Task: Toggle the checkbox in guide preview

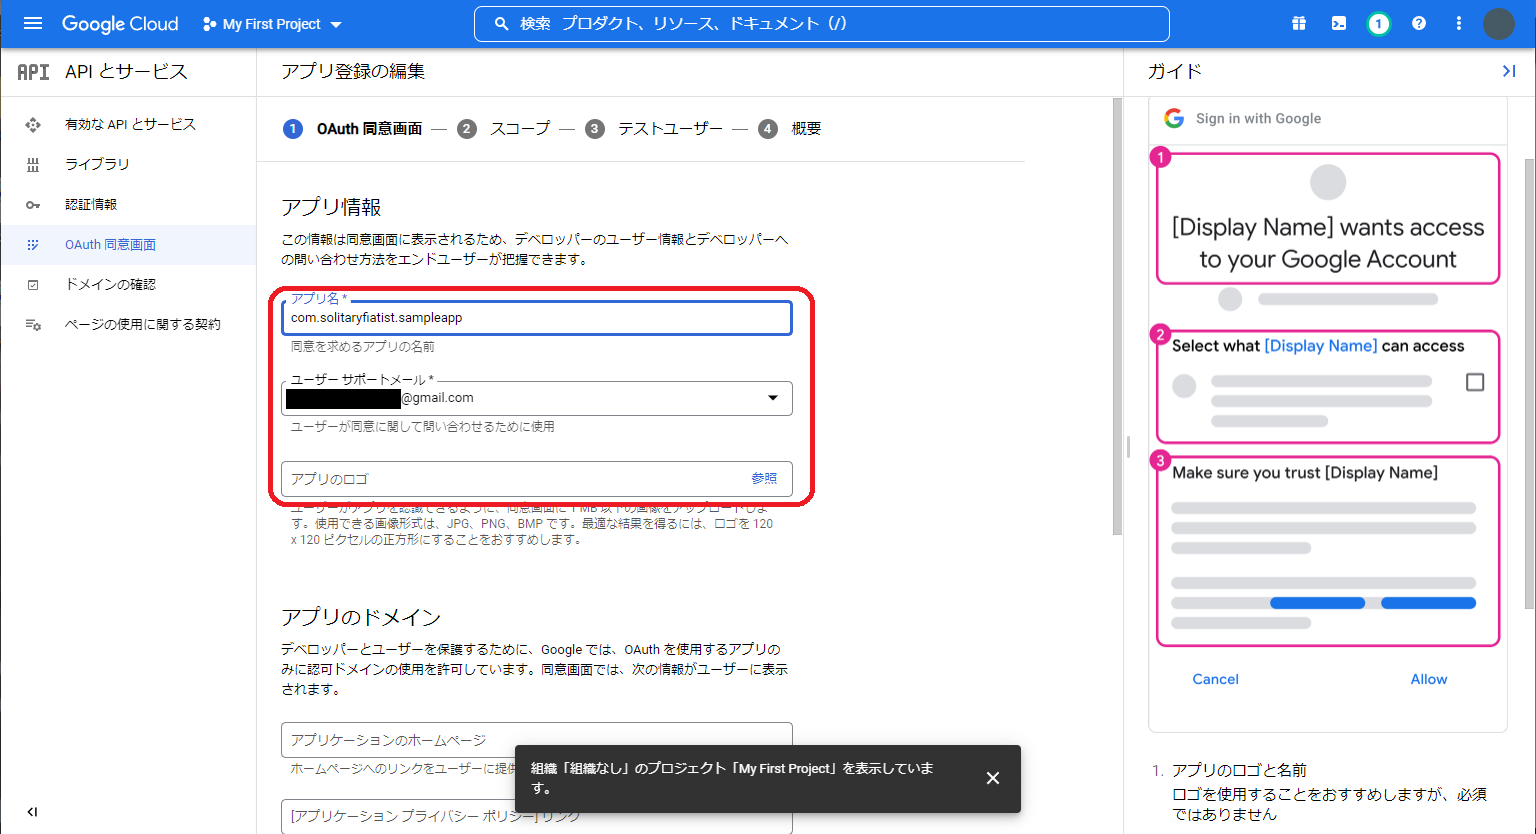Action: point(1475,382)
